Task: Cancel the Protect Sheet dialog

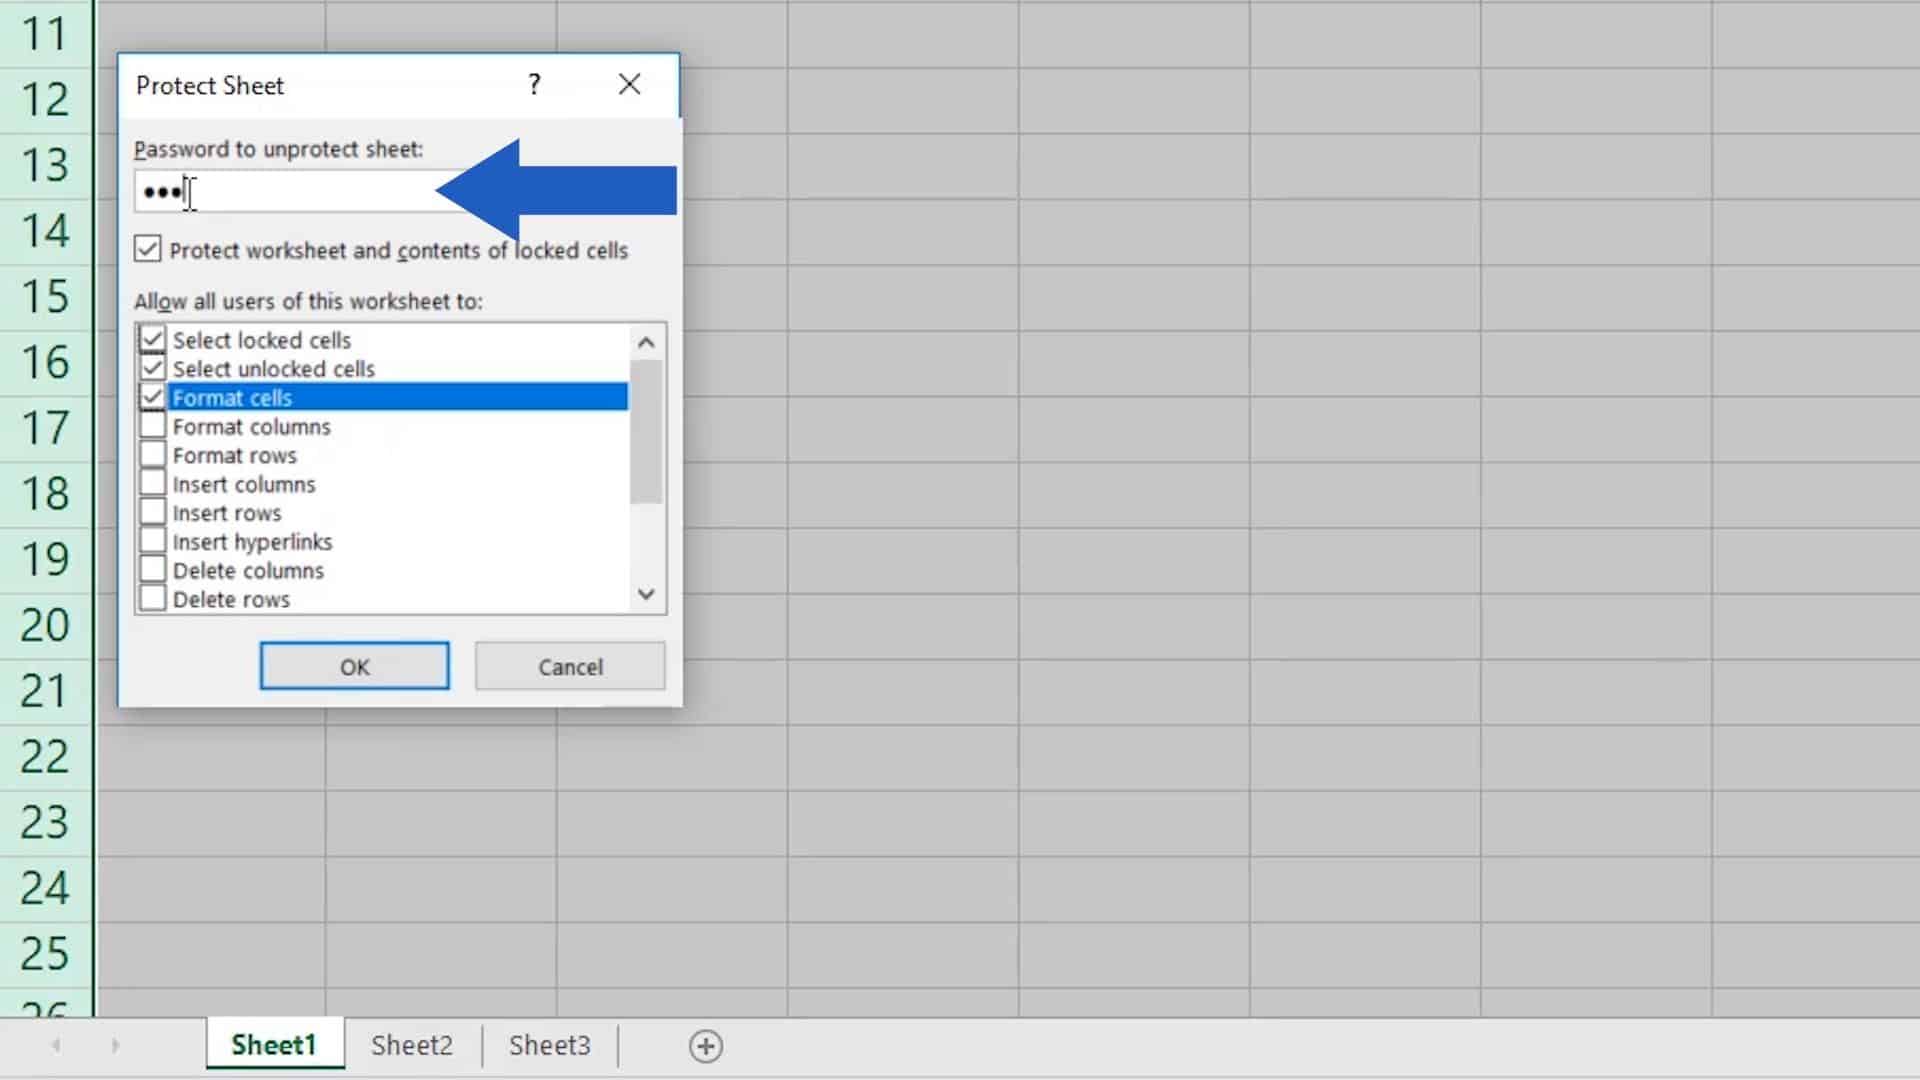Action: click(x=570, y=667)
